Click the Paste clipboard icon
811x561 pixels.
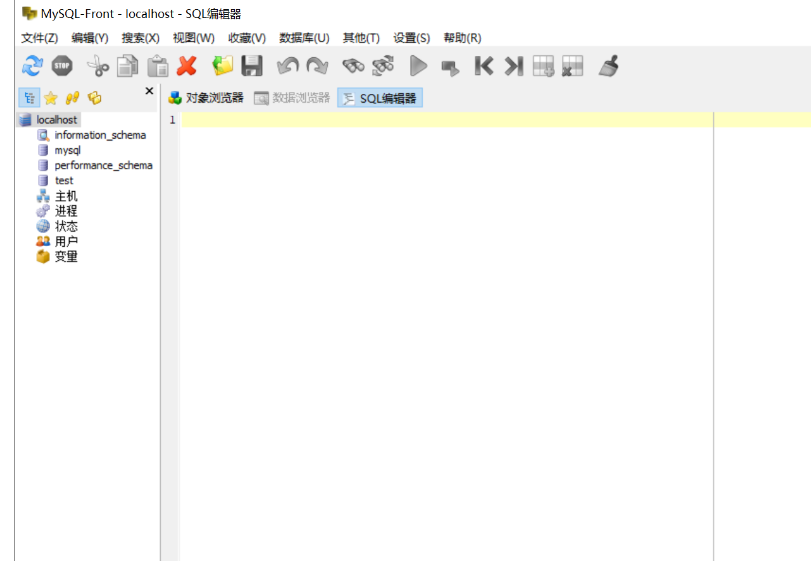pos(158,66)
